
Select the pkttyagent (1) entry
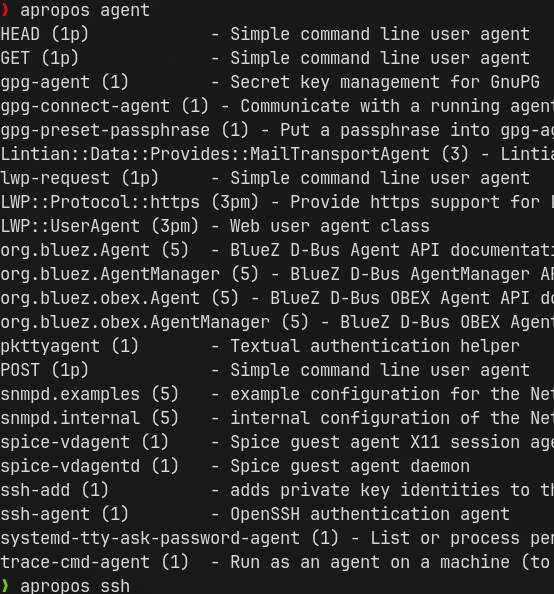[x=70, y=346]
